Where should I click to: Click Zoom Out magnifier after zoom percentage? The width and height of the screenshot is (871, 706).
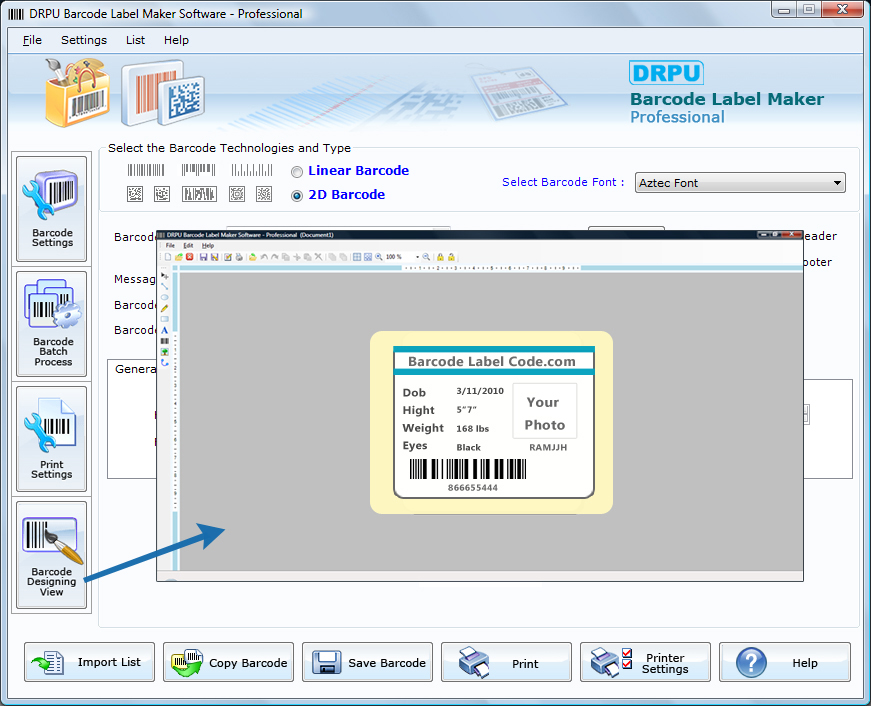coord(426,257)
